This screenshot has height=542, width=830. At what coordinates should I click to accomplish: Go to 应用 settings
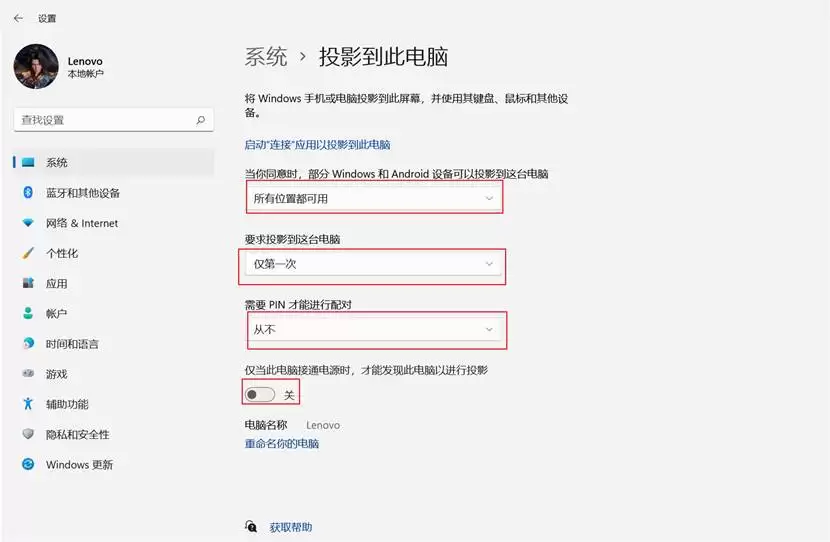pos(114,283)
